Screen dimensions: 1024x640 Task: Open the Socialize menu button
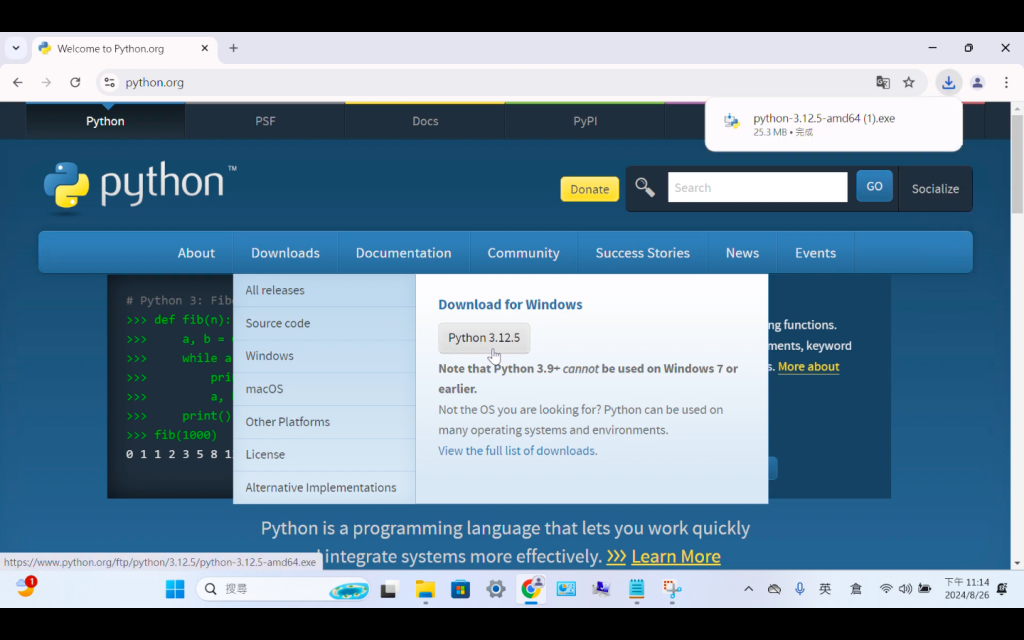coord(935,189)
